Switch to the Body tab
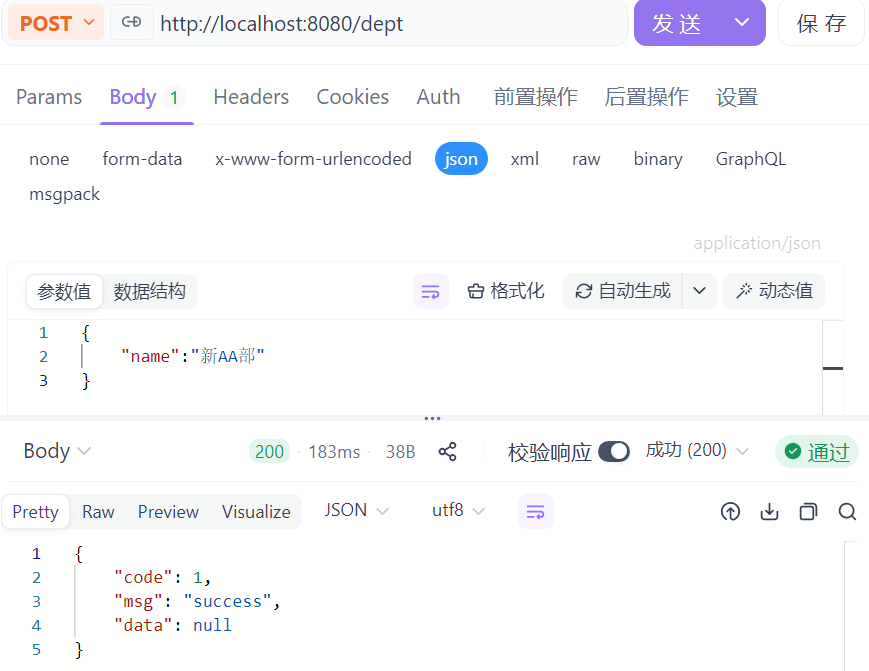Viewport: 869px width, 671px height. pyautogui.click(x=147, y=97)
